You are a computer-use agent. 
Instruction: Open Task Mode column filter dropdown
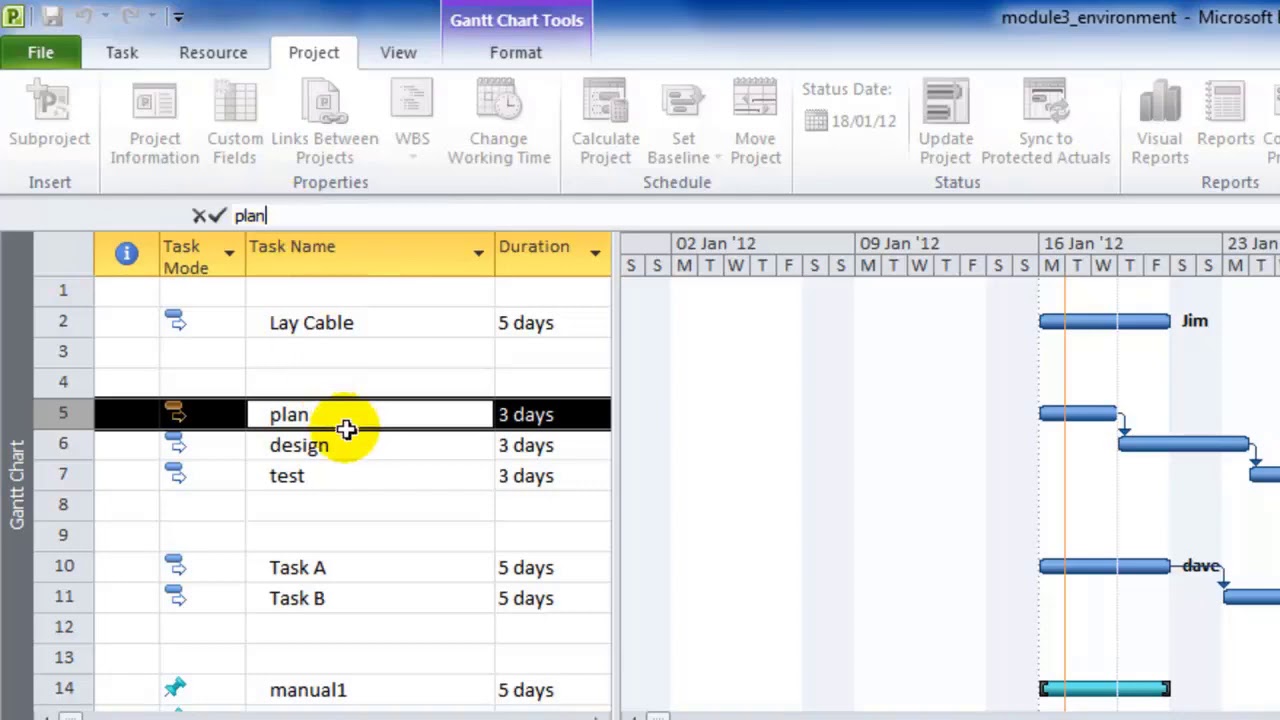click(x=229, y=254)
